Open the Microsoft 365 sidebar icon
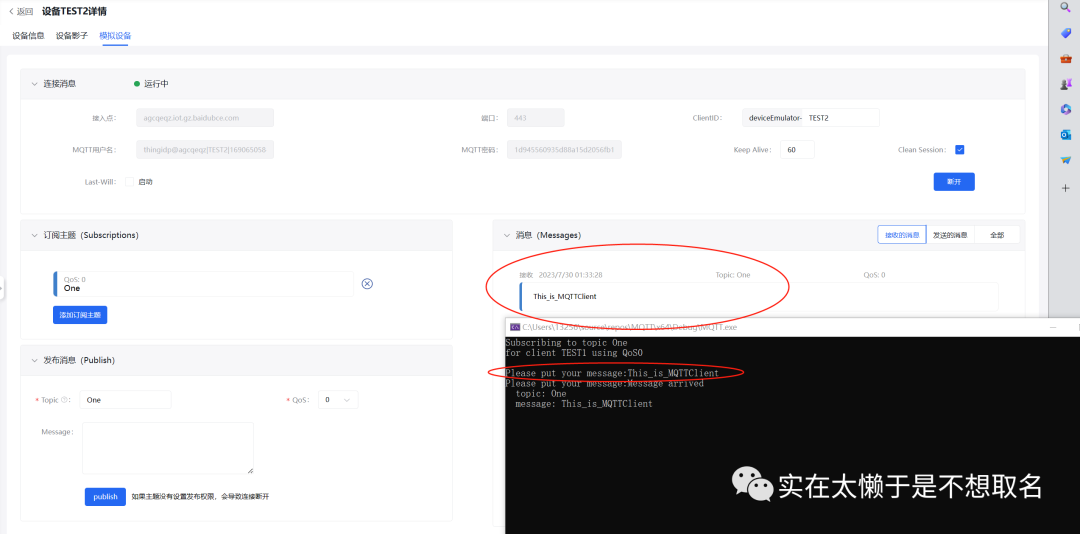 (x=1065, y=109)
